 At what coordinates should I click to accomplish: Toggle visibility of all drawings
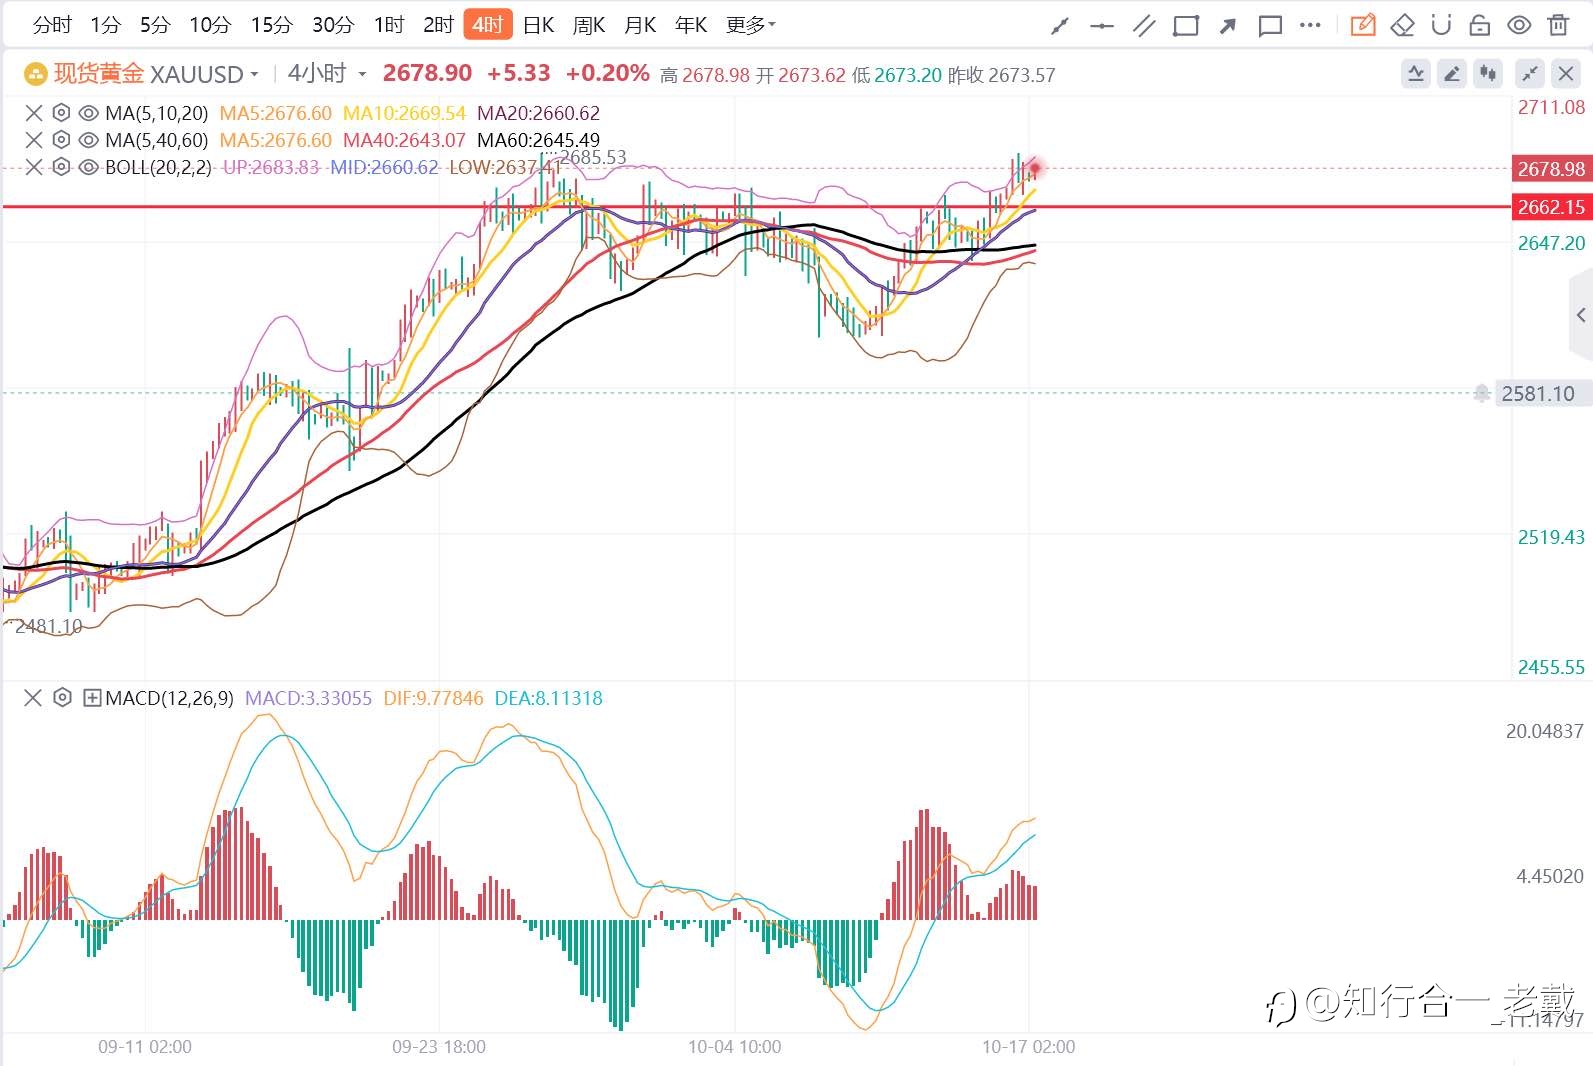pyautogui.click(x=1519, y=25)
